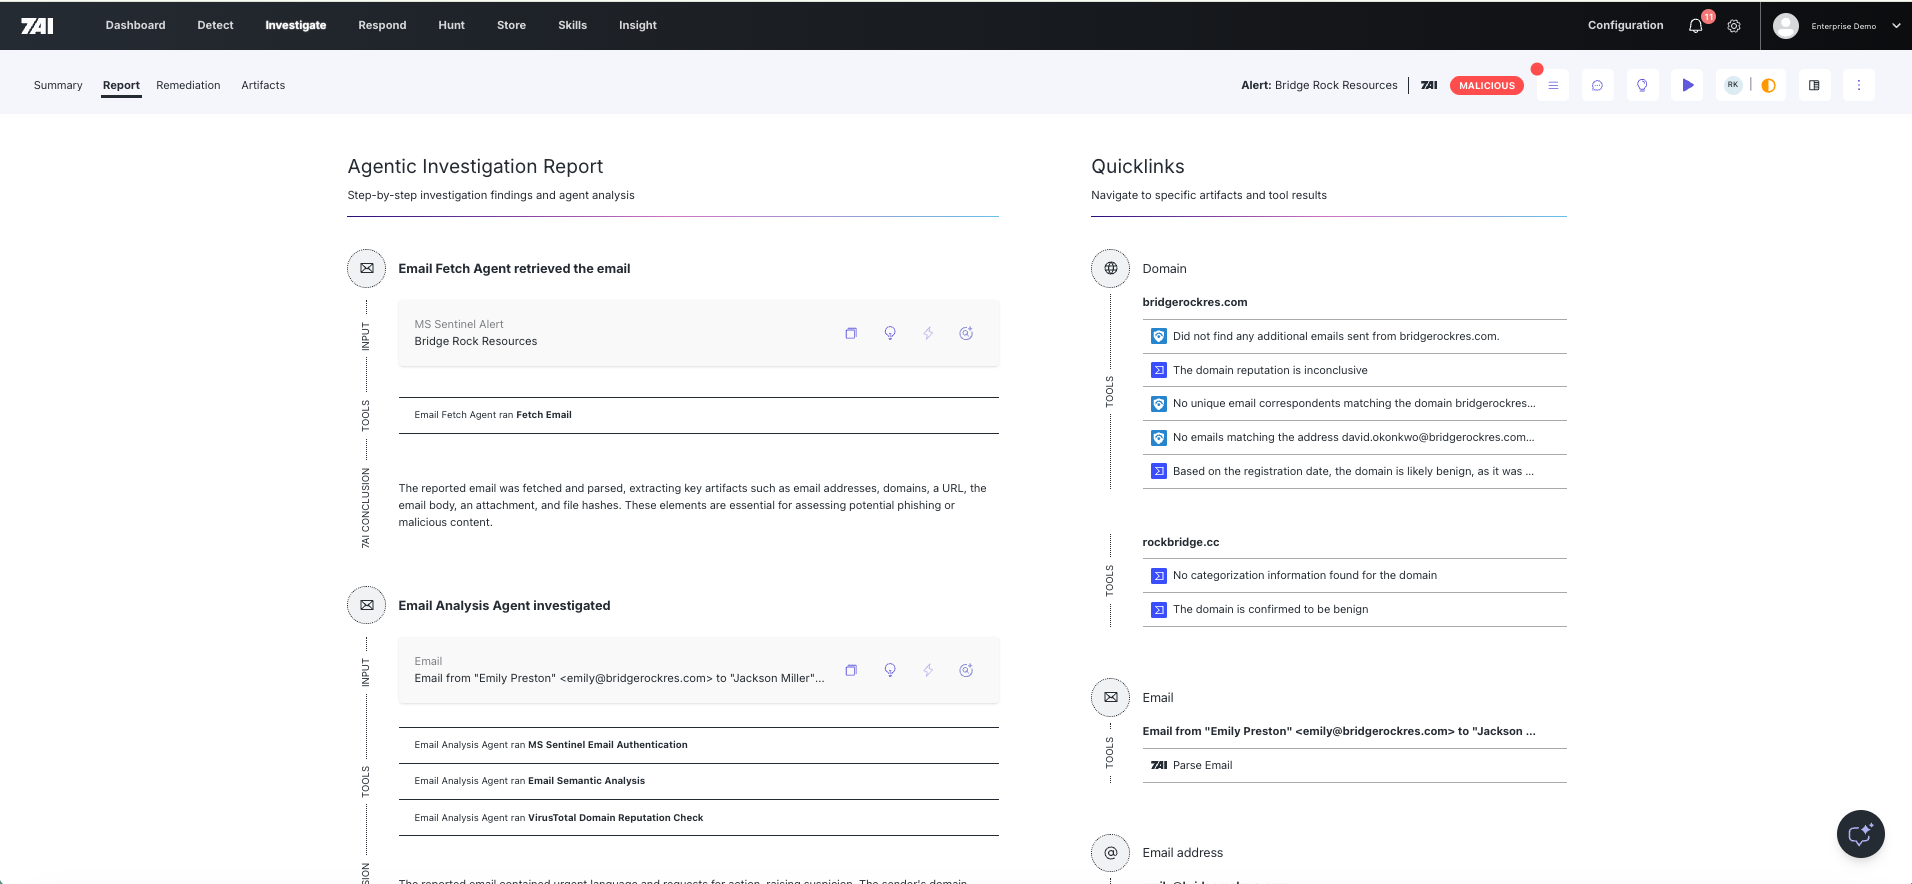Click the MALICIOUS verdict badge
This screenshot has height=884, width=1912.
tap(1487, 85)
